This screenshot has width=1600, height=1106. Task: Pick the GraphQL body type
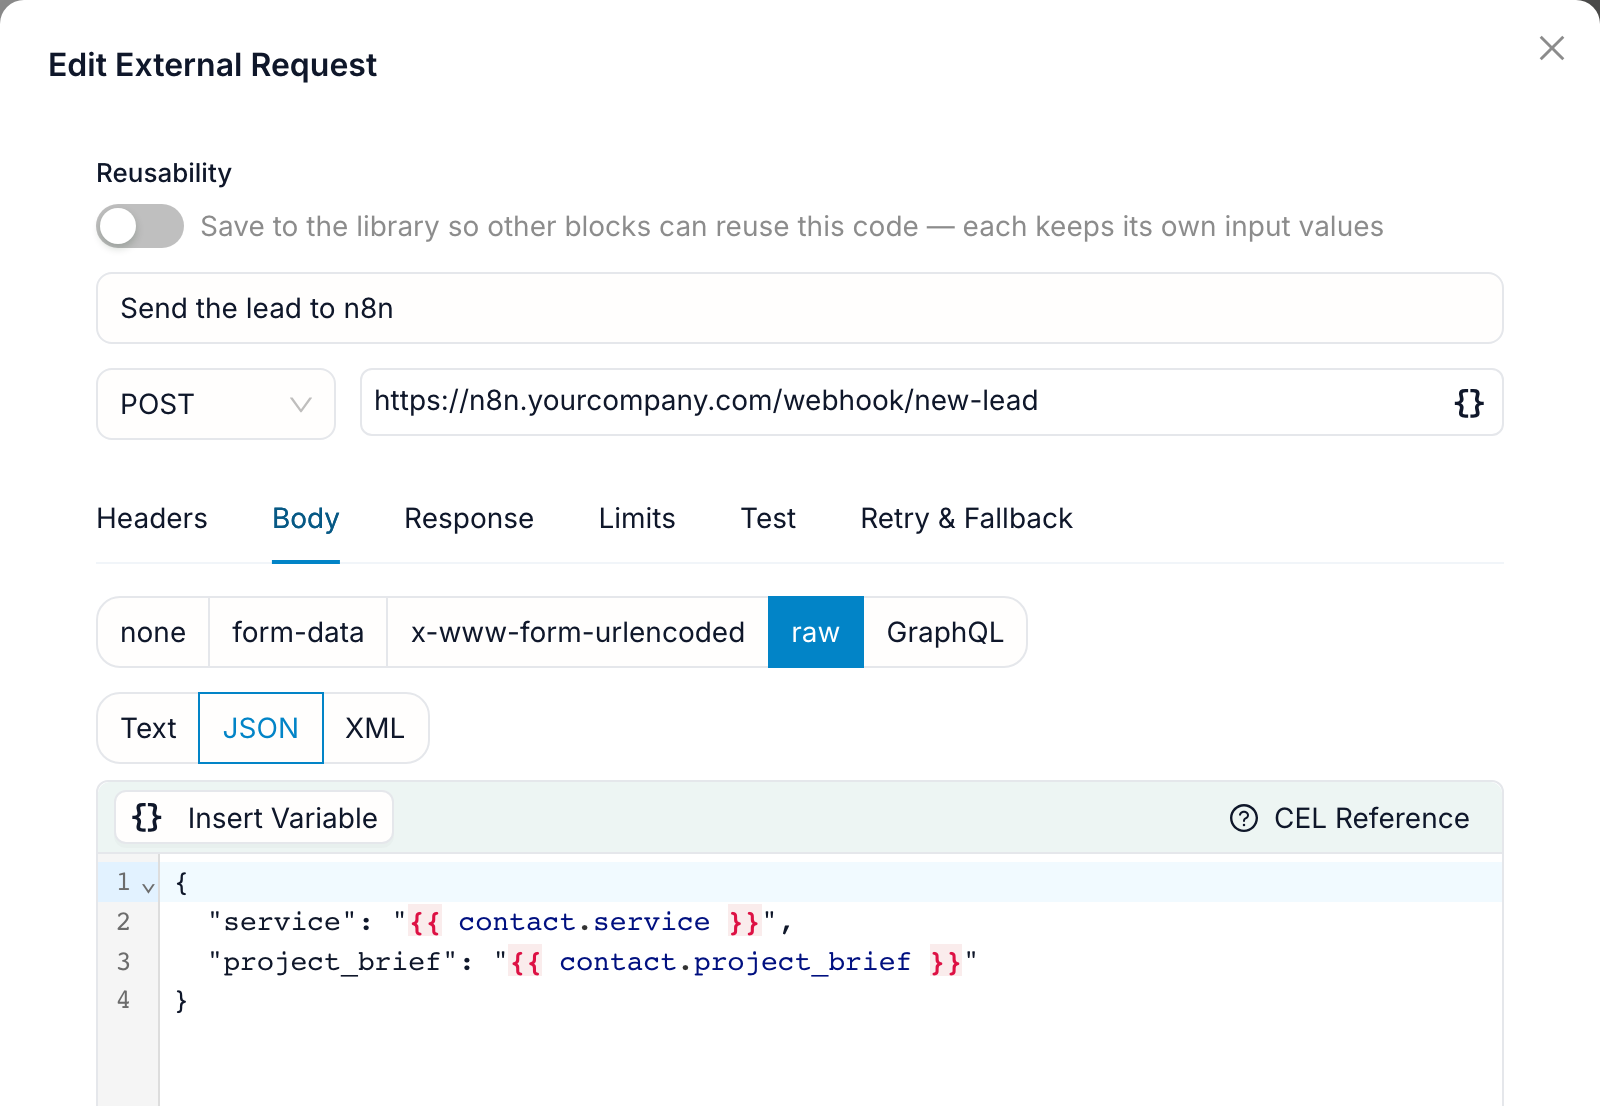[x=945, y=632]
